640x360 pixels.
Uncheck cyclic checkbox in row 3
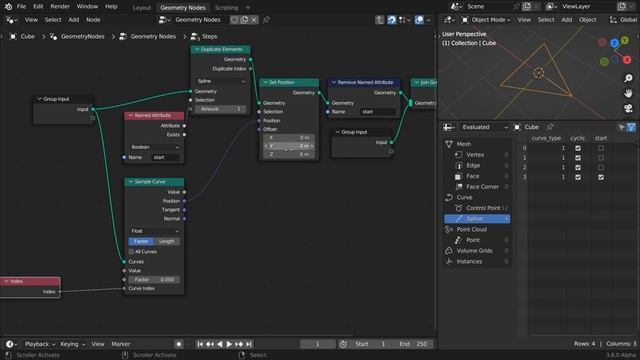tap(578, 177)
